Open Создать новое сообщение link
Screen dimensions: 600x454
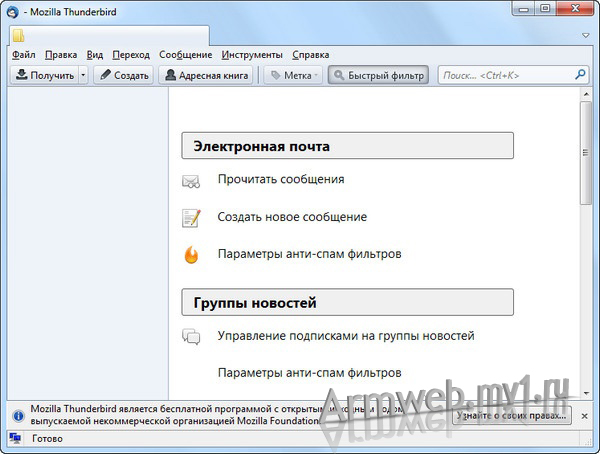point(292,217)
